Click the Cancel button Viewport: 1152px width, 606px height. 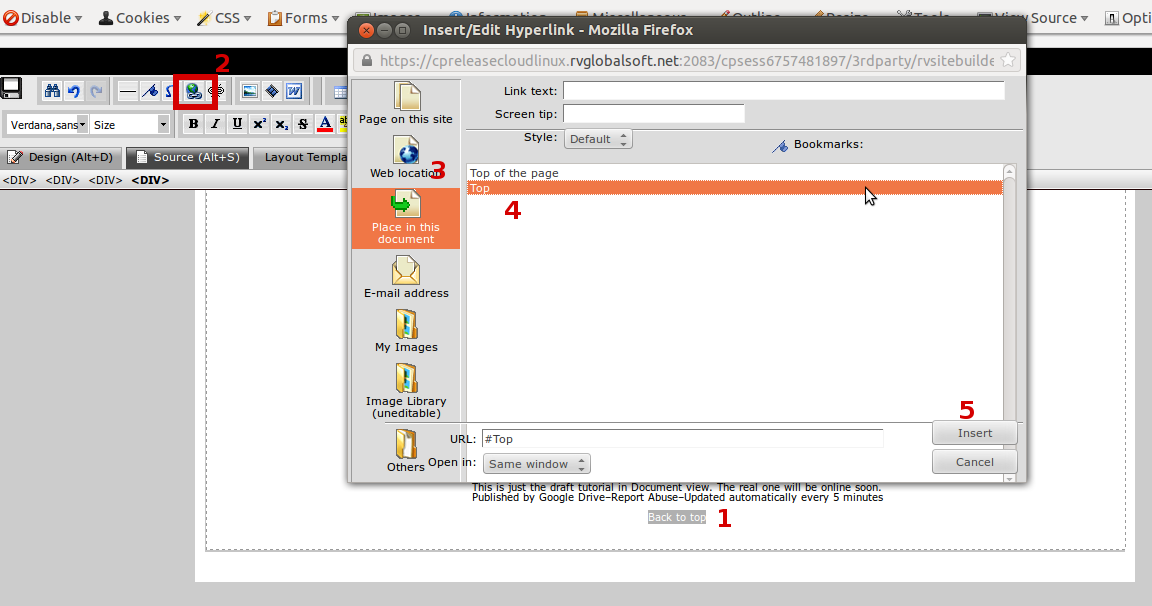tap(974, 462)
